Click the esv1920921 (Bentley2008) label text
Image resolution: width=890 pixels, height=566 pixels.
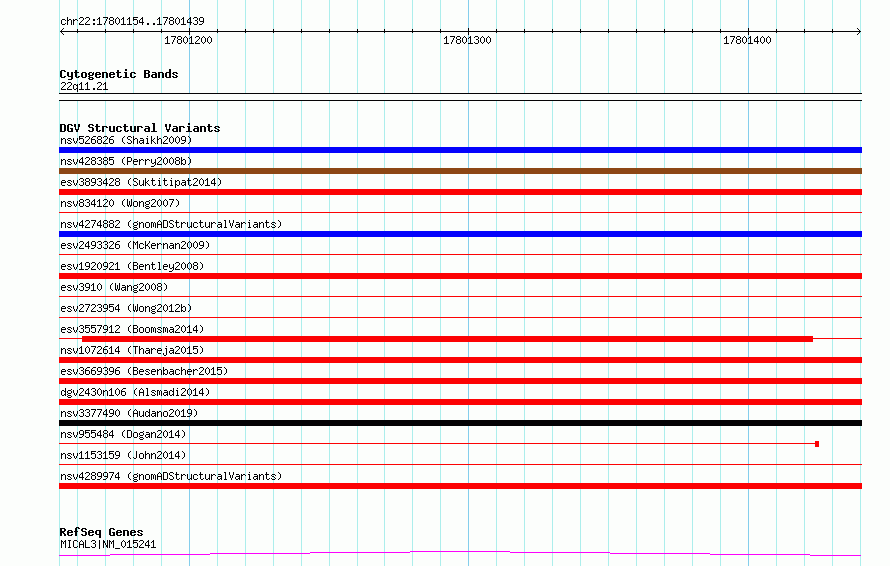point(132,266)
